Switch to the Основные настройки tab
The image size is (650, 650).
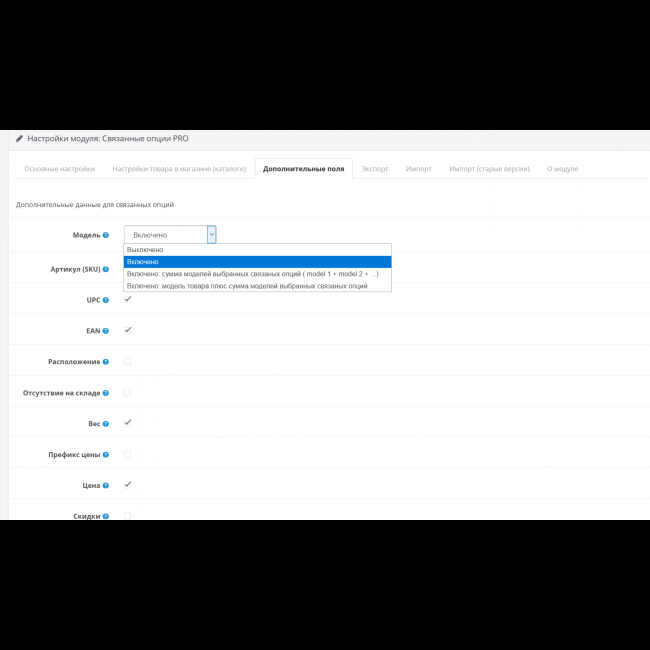click(60, 169)
